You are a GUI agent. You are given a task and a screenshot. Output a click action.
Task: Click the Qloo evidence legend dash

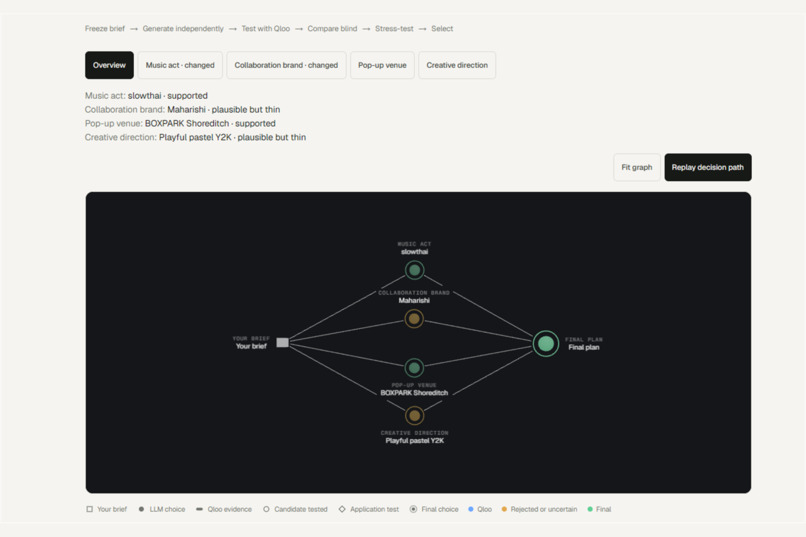coord(199,509)
